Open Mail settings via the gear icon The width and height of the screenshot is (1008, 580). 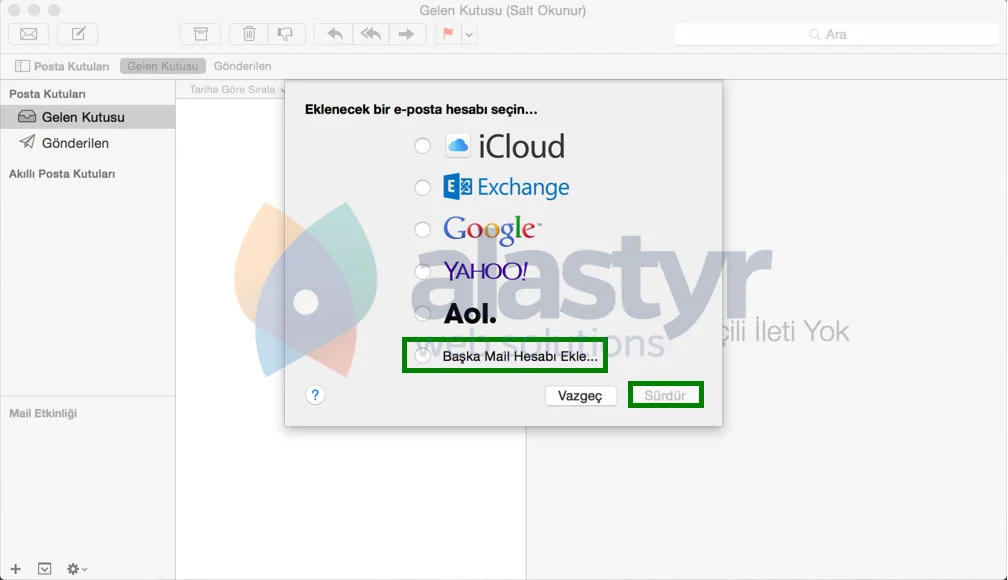coord(73,567)
